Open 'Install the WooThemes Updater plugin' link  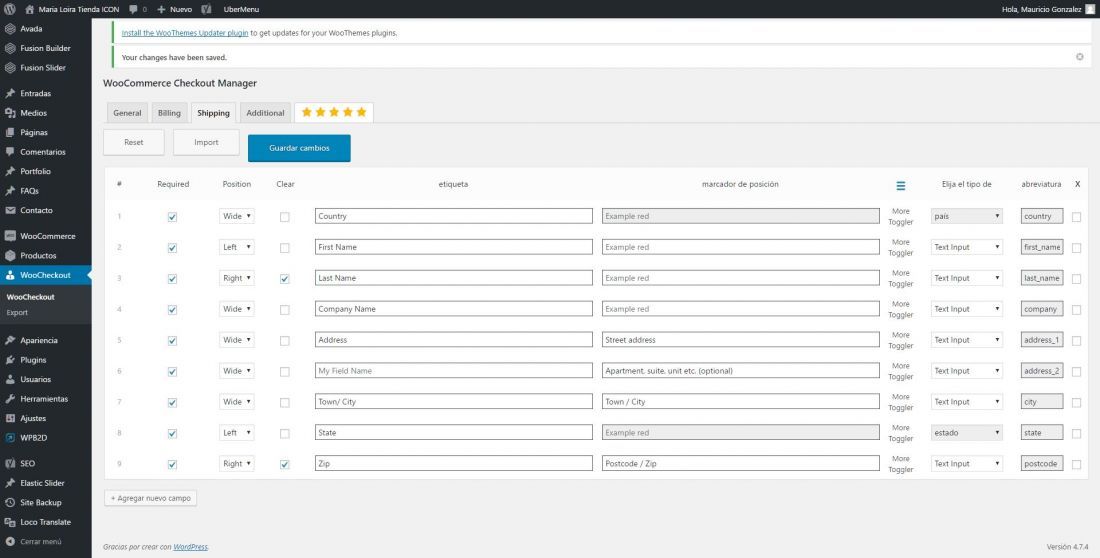(x=185, y=33)
